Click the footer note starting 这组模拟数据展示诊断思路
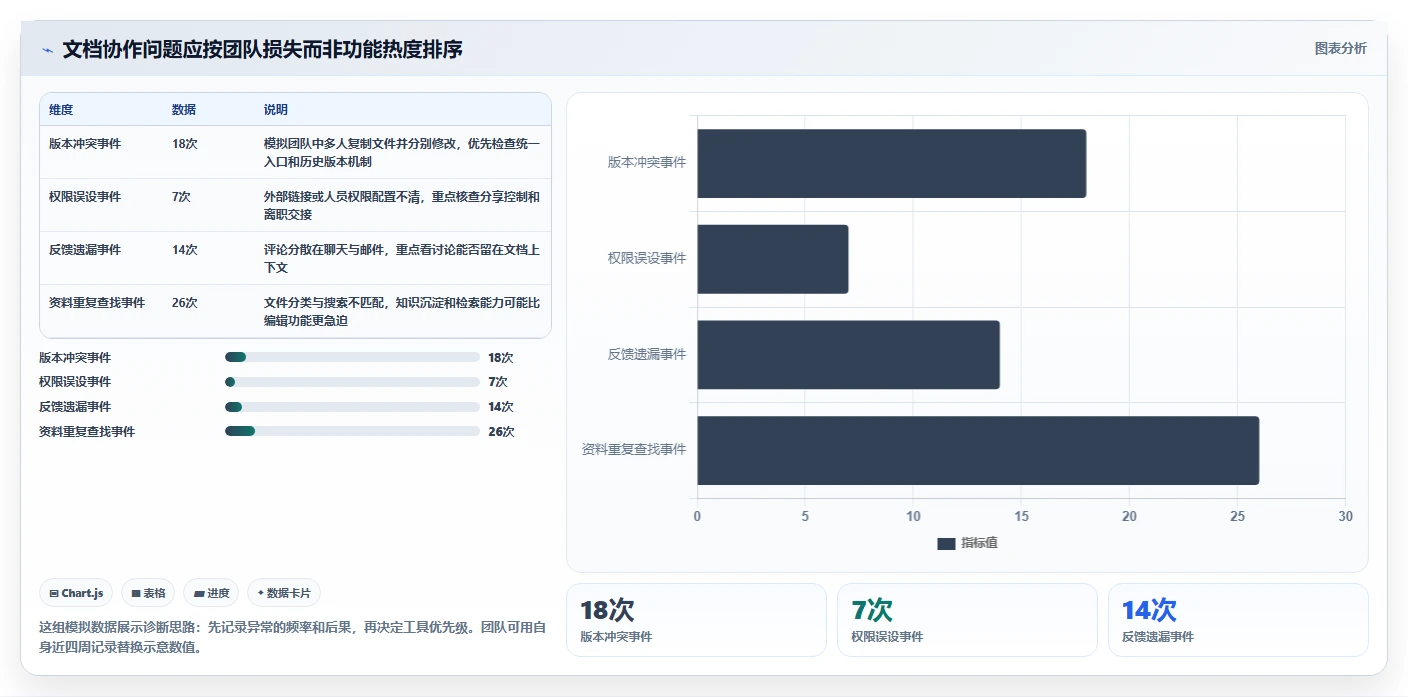The image size is (1408, 697). coord(293,637)
